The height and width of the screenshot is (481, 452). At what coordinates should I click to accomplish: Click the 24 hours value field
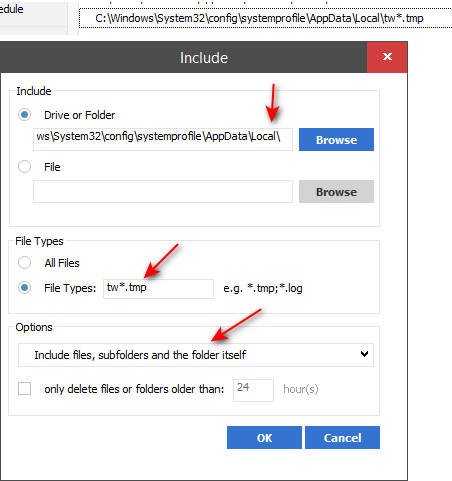[253, 390]
